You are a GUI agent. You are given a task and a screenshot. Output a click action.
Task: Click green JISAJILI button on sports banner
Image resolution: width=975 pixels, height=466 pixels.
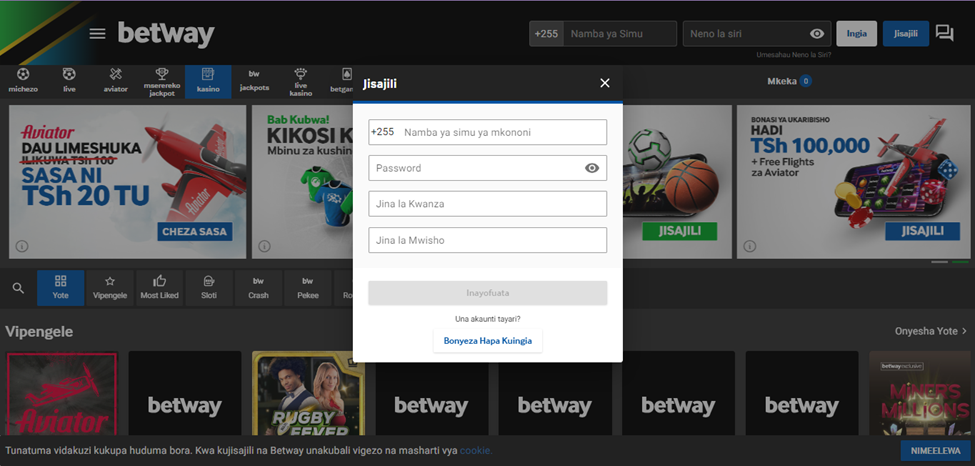click(x=680, y=231)
